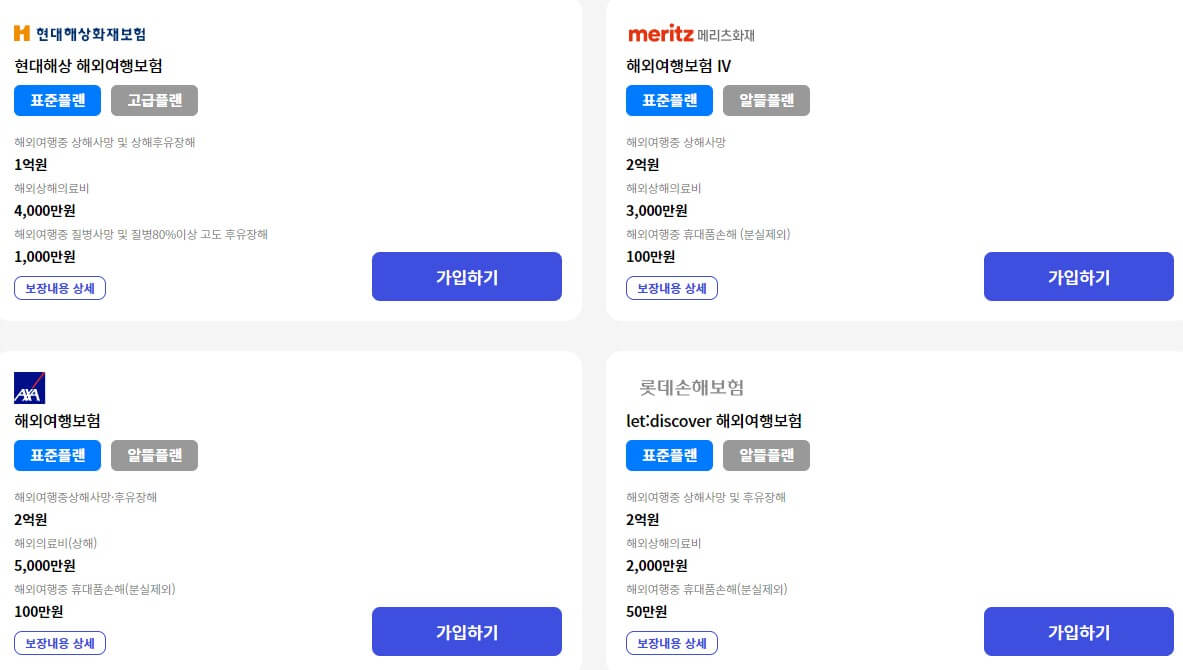Switch to 표준플랜 on 현대해상 card
The width and height of the screenshot is (1183, 670).
(x=57, y=100)
